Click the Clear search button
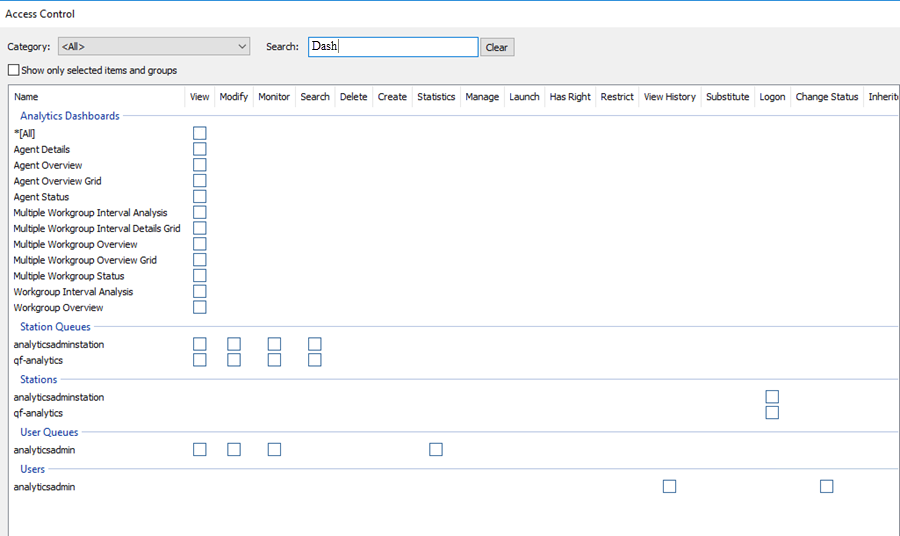 [497, 47]
